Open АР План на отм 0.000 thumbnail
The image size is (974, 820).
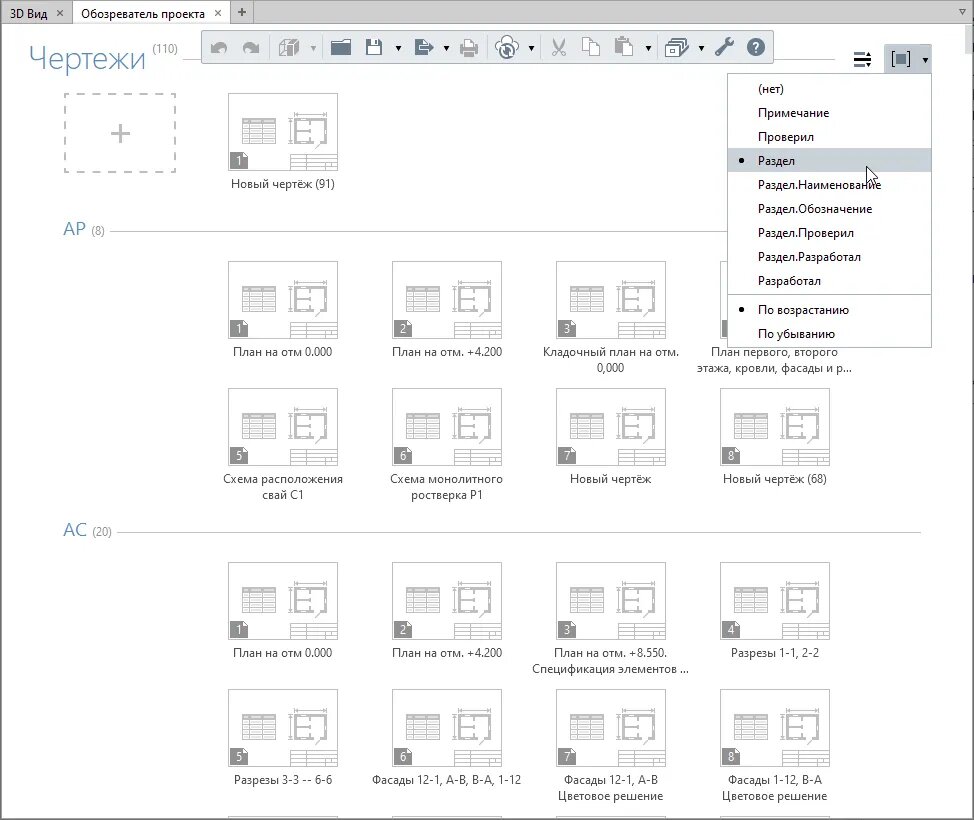tap(283, 300)
